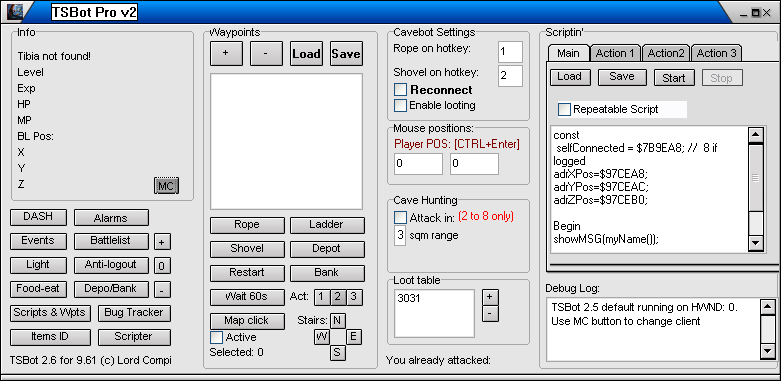The width and height of the screenshot is (781, 381).
Task: Add Wait 60s waypoint
Action: (x=247, y=297)
